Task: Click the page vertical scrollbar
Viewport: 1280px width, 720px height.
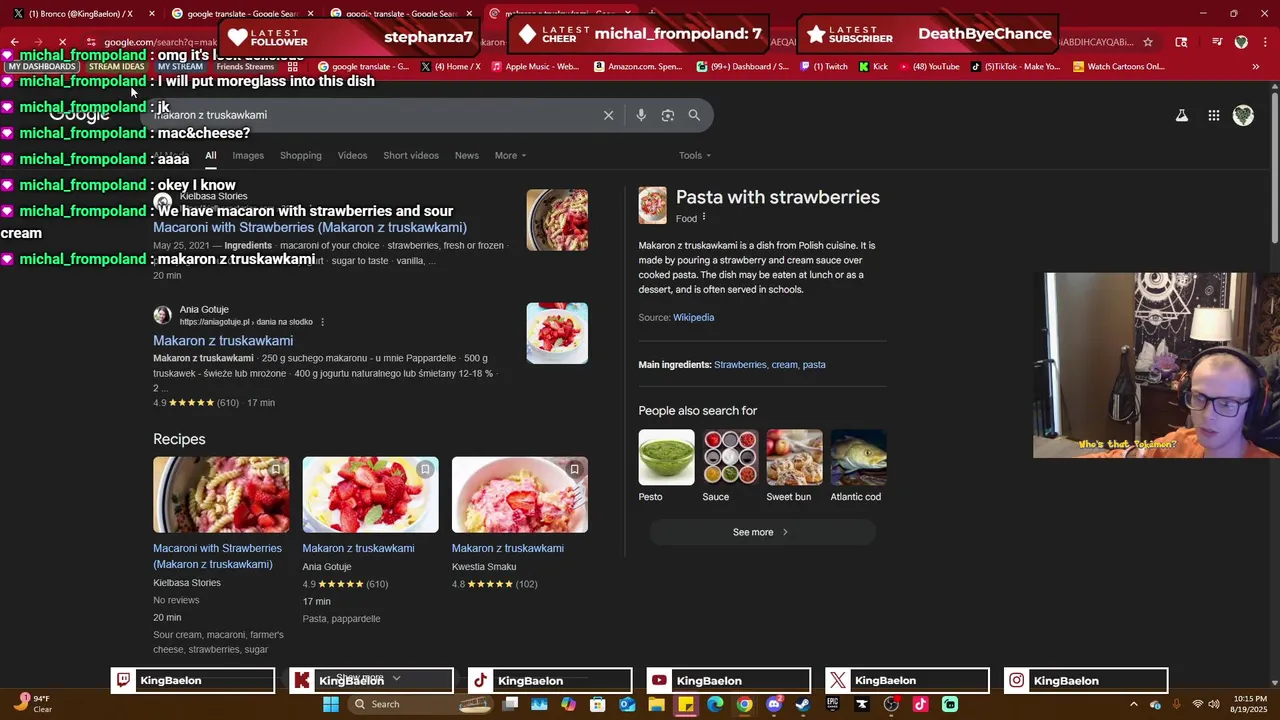Action: click(x=1274, y=166)
